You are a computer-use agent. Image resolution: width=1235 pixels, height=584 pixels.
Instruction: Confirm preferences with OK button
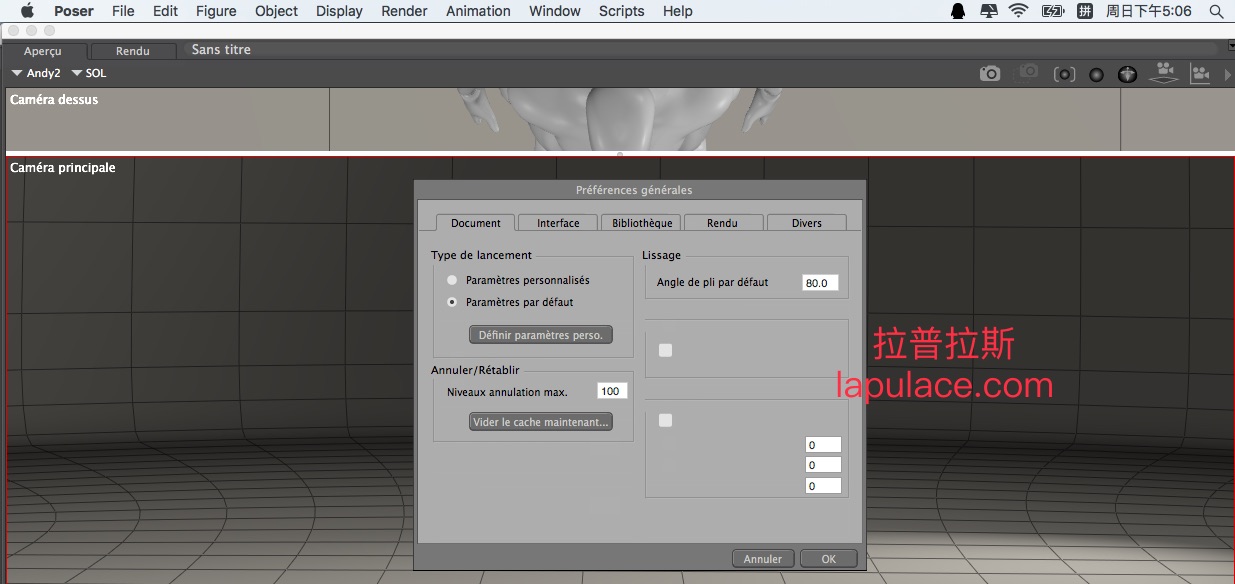[x=828, y=559]
